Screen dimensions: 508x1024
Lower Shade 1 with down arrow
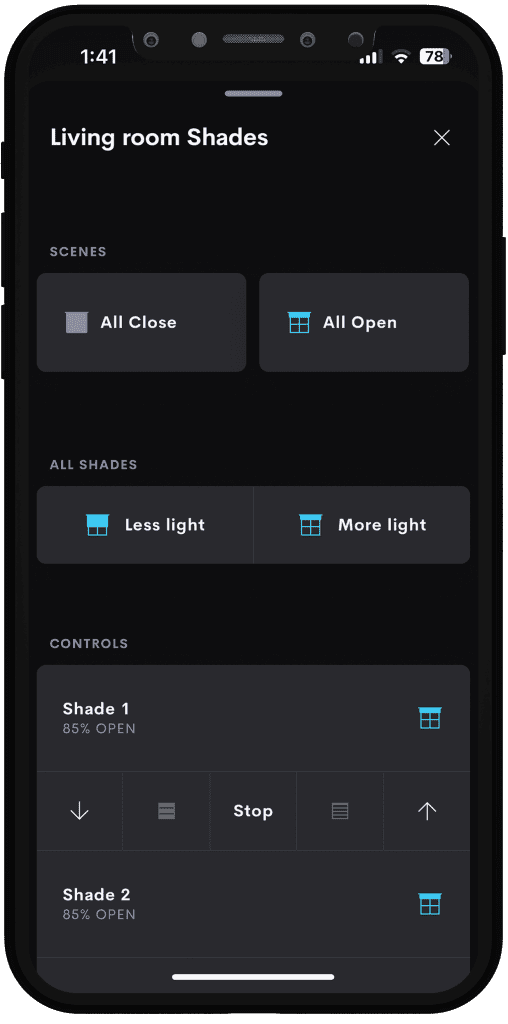79,811
